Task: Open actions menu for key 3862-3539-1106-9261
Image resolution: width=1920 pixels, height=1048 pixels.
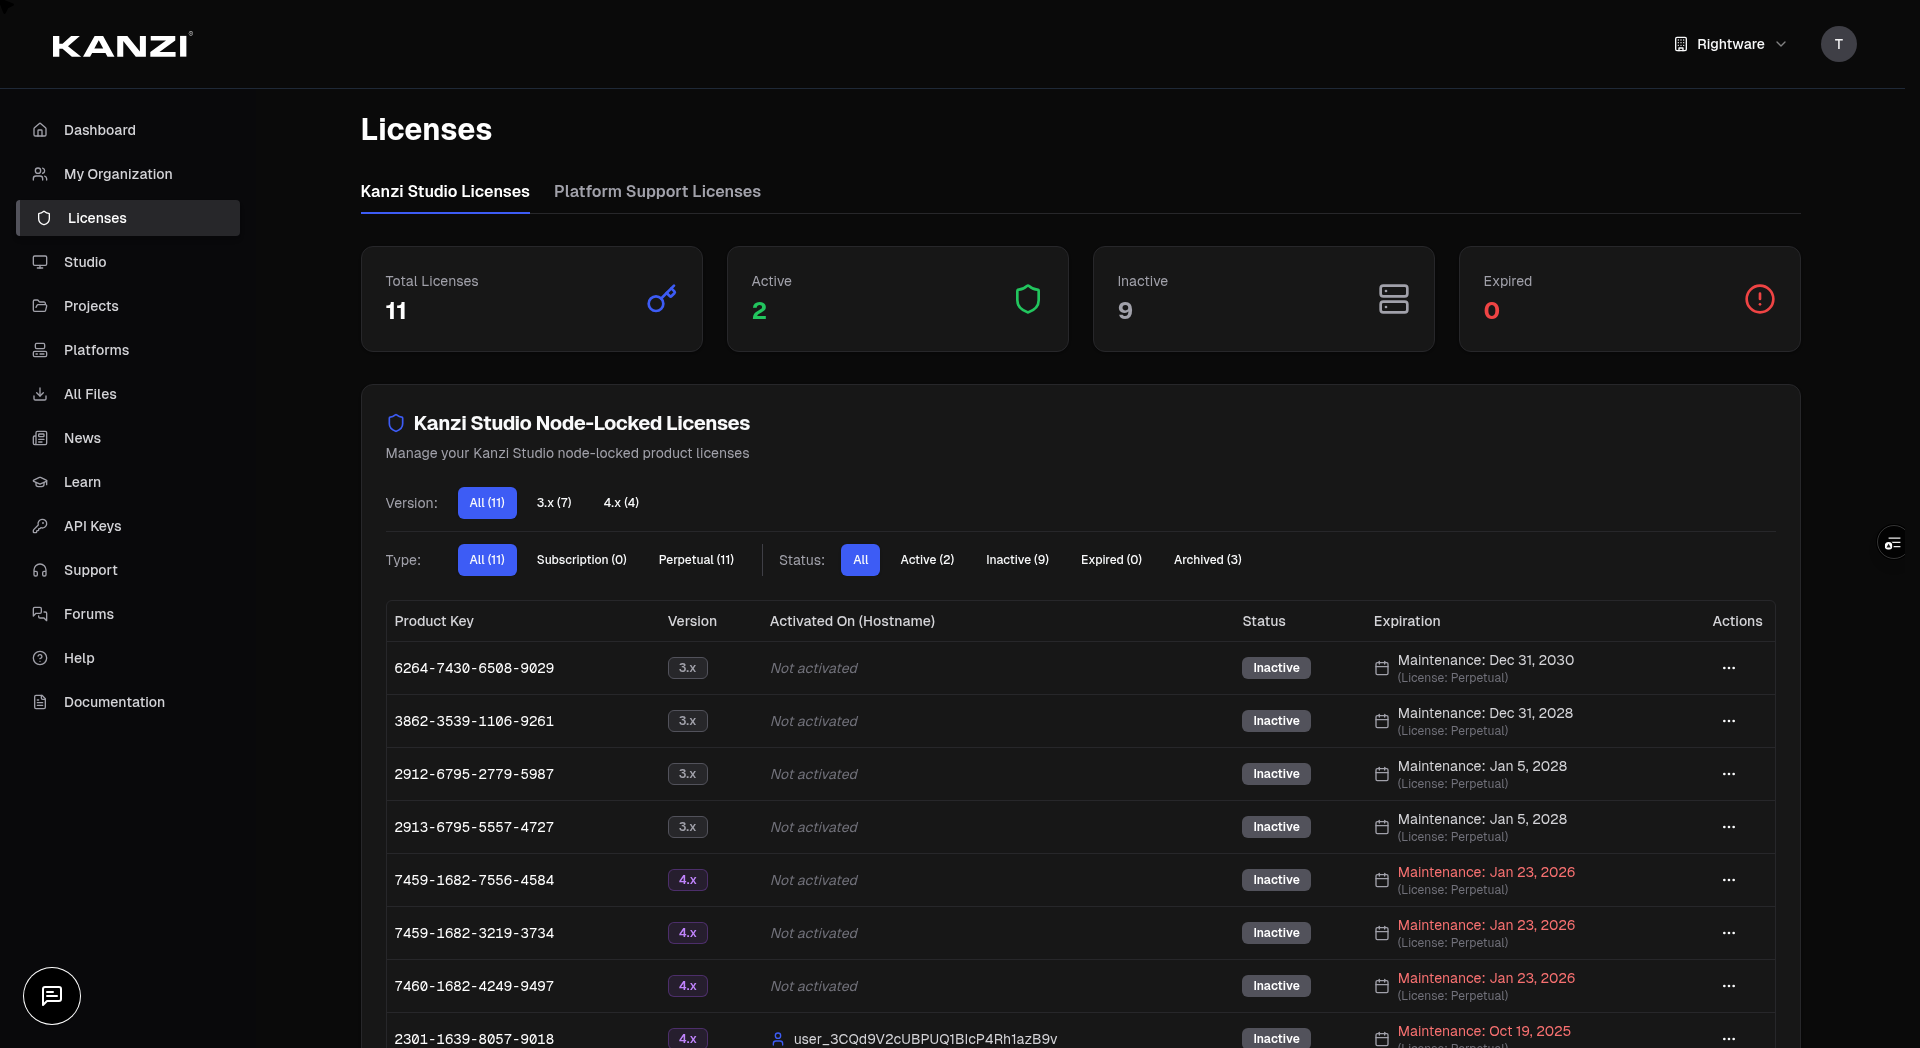Action: click(x=1729, y=721)
